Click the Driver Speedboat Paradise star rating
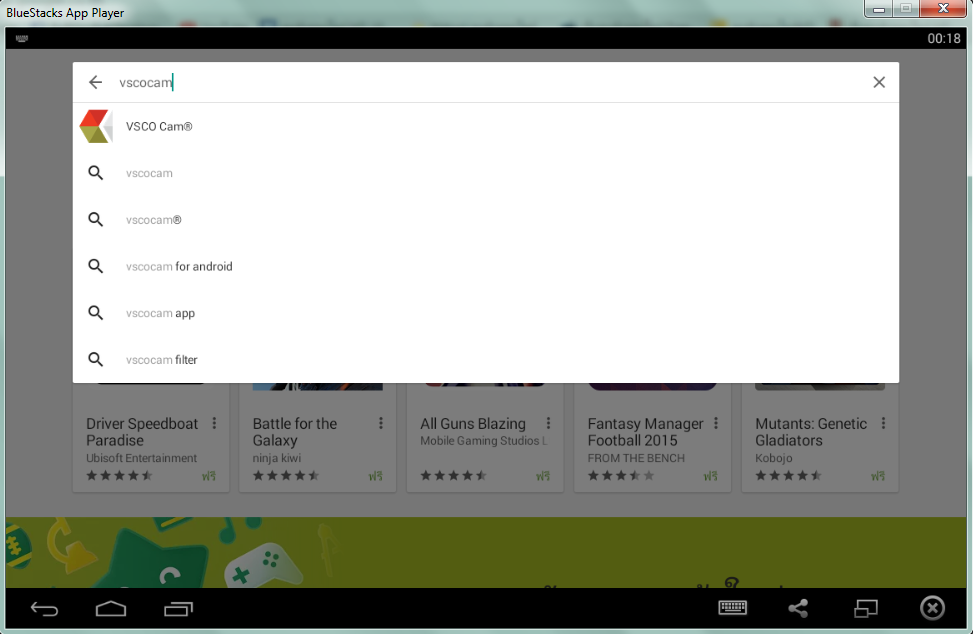 click(x=119, y=476)
